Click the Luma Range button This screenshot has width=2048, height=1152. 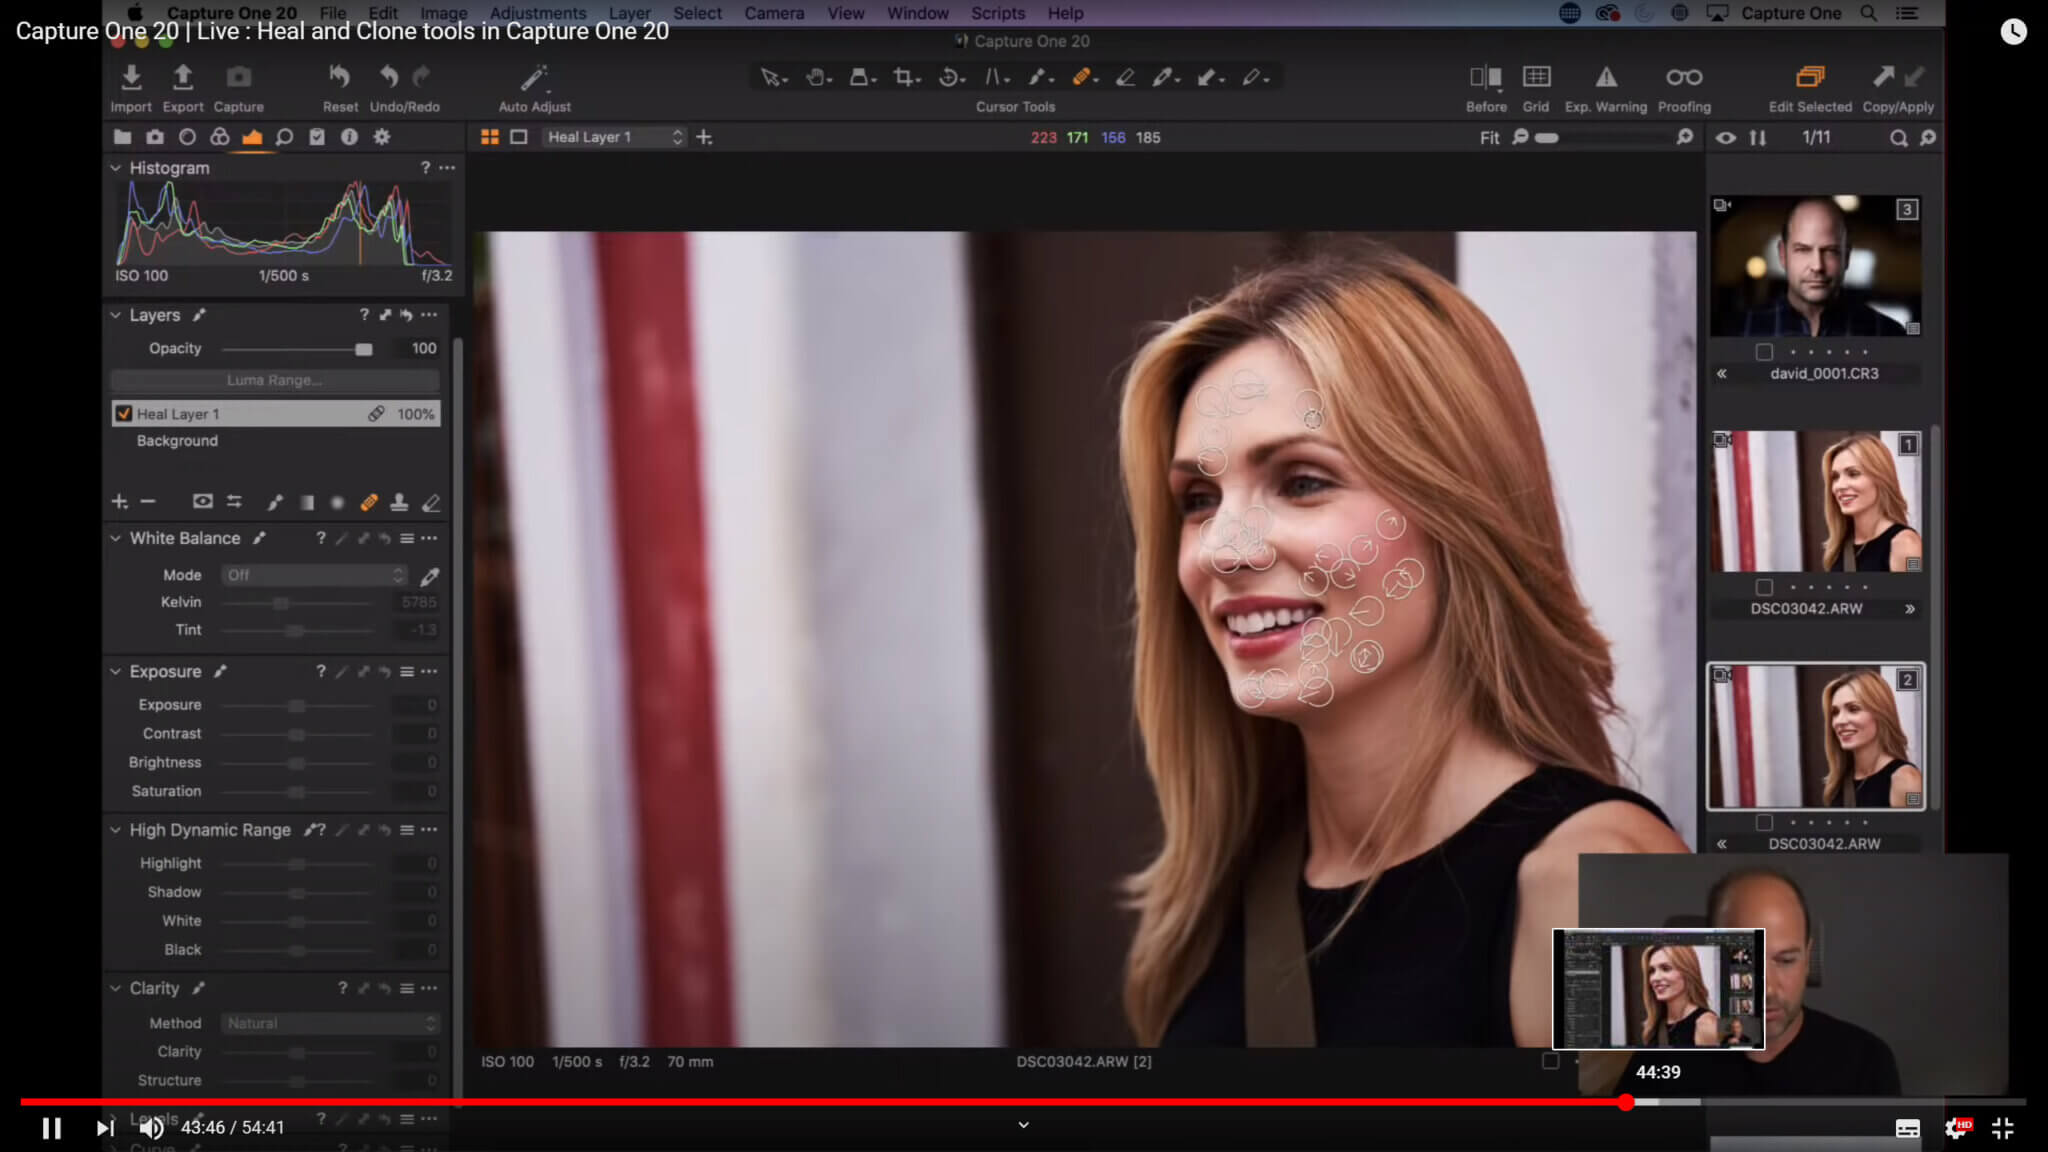click(275, 380)
